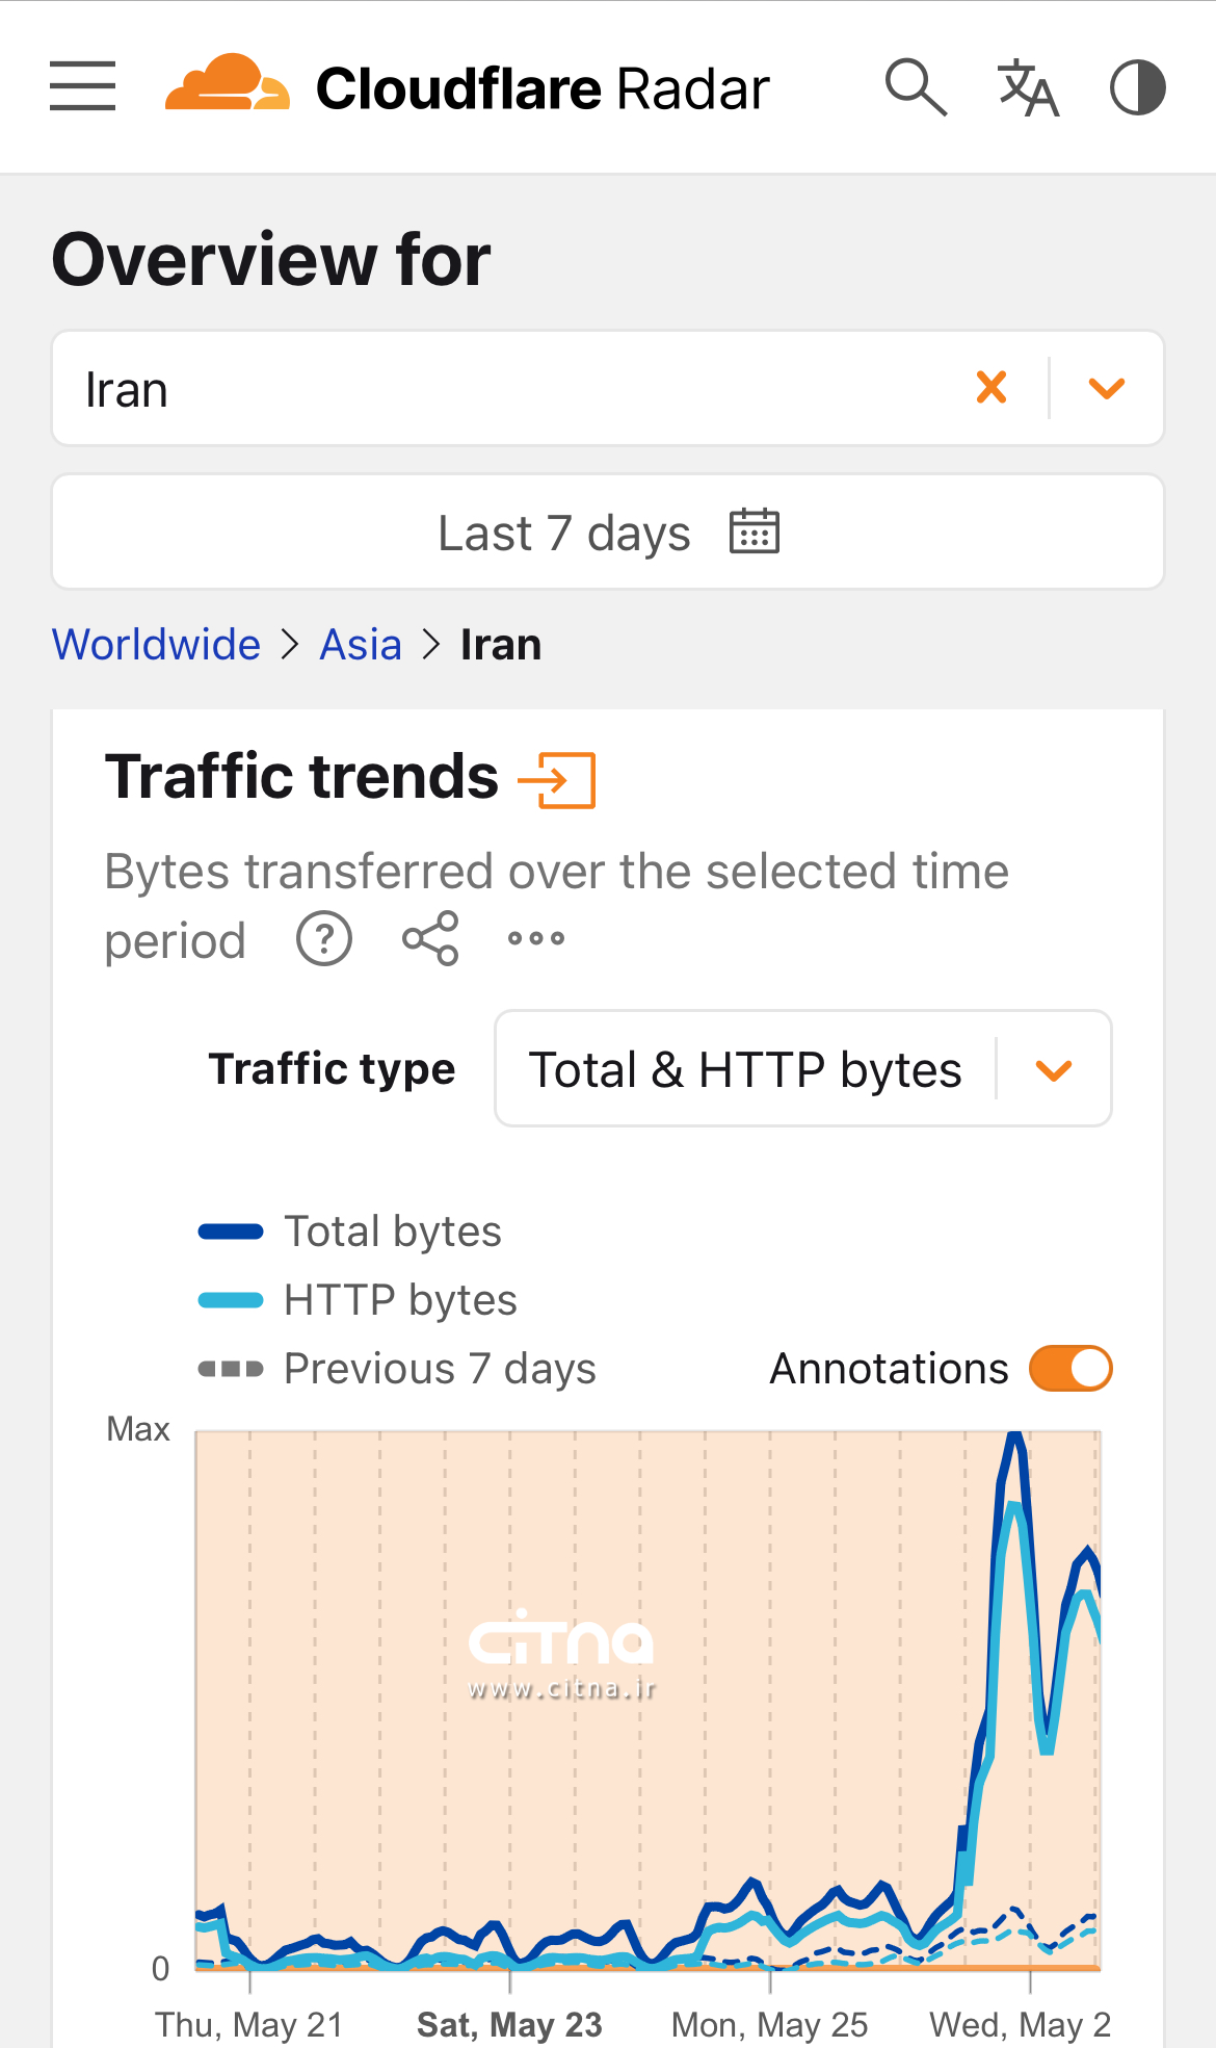1216x2048 pixels.
Task: Go to Worldwide breadcrumb link
Action: tap(156, 645)
